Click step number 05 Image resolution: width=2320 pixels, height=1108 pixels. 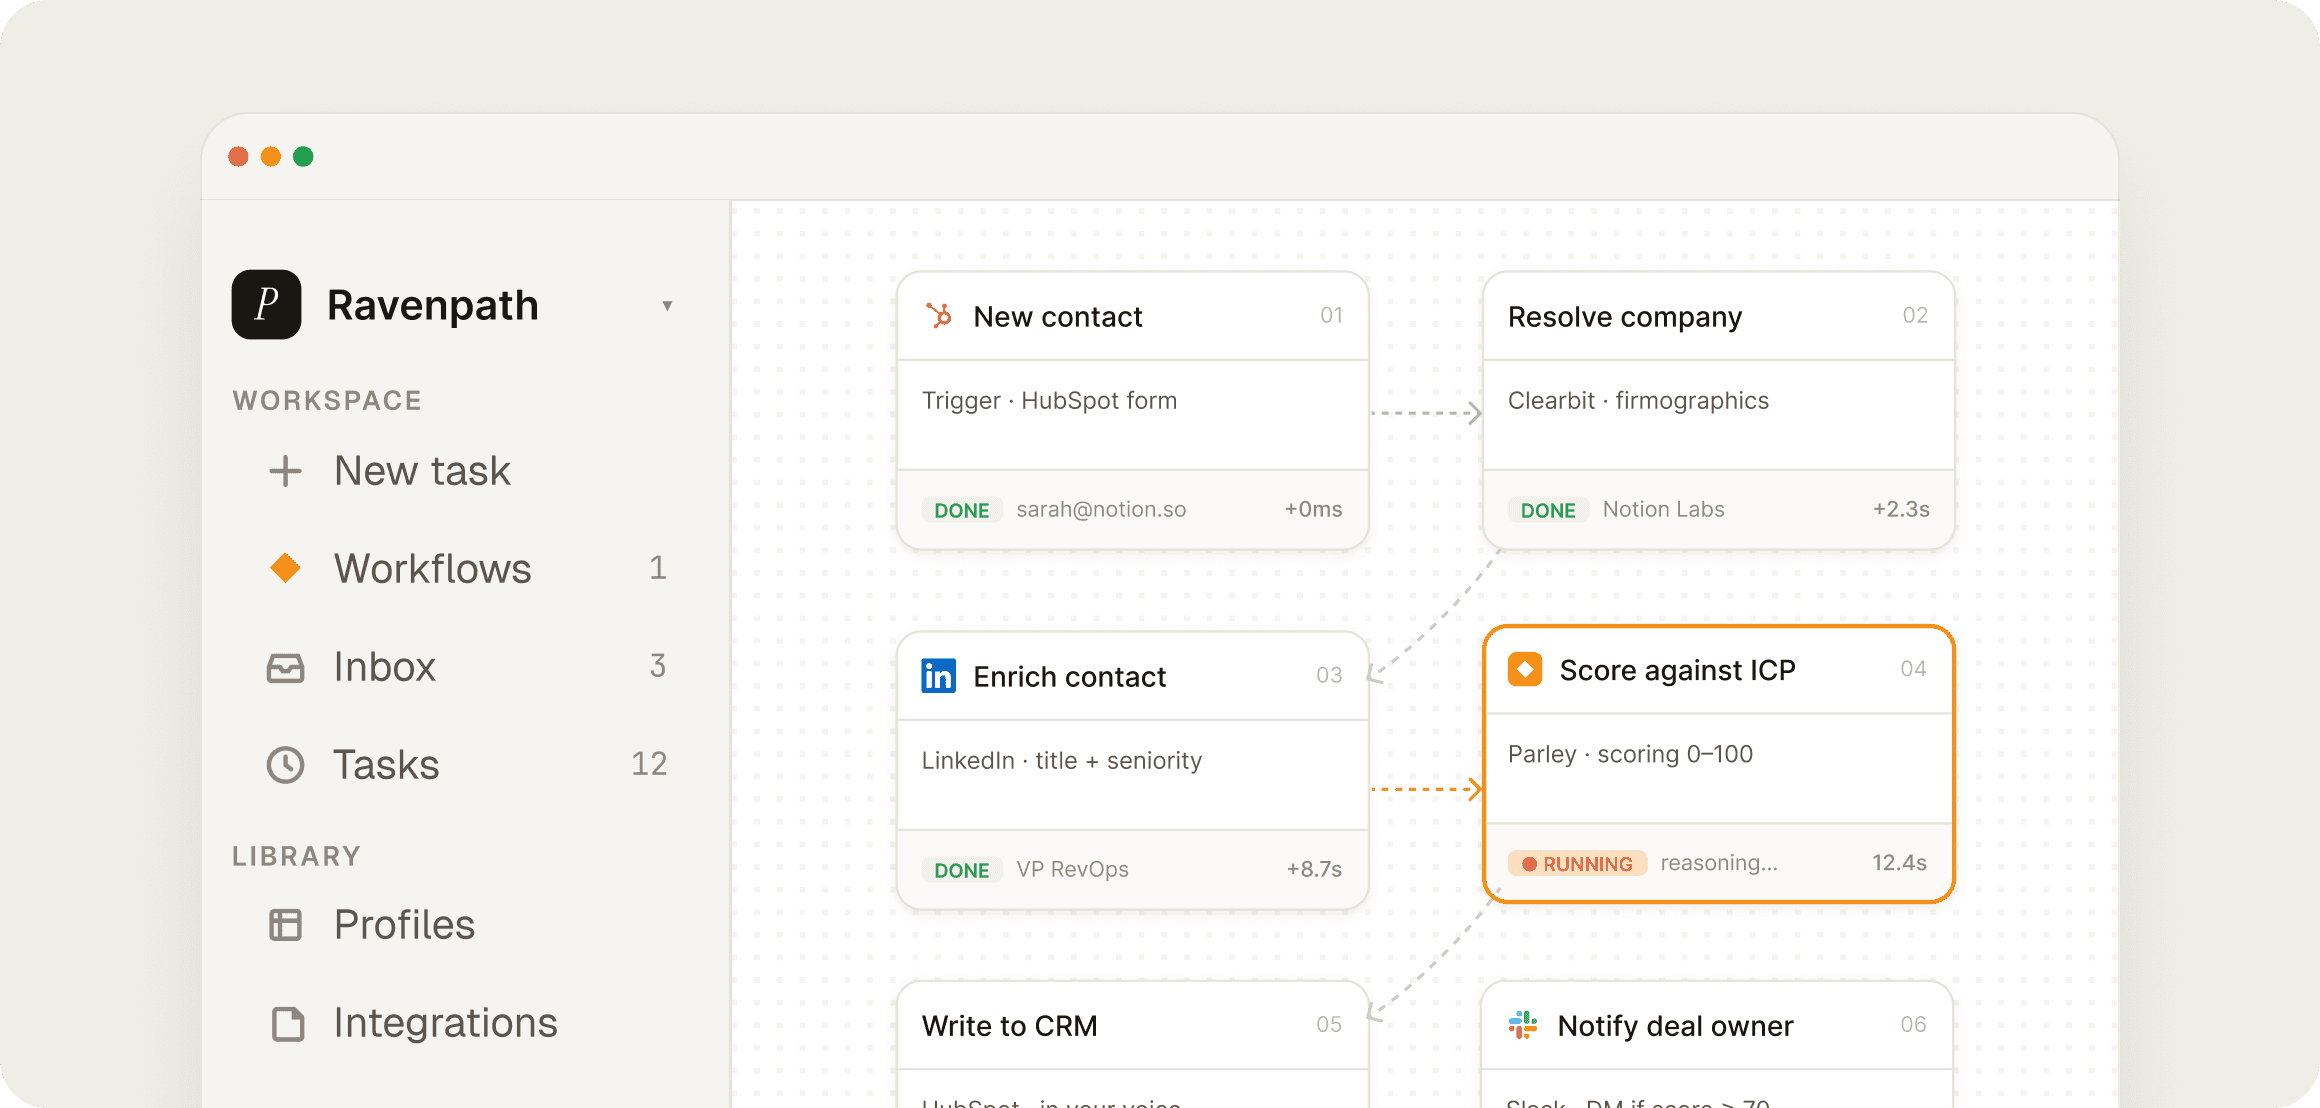[x=1329, y=1024]
